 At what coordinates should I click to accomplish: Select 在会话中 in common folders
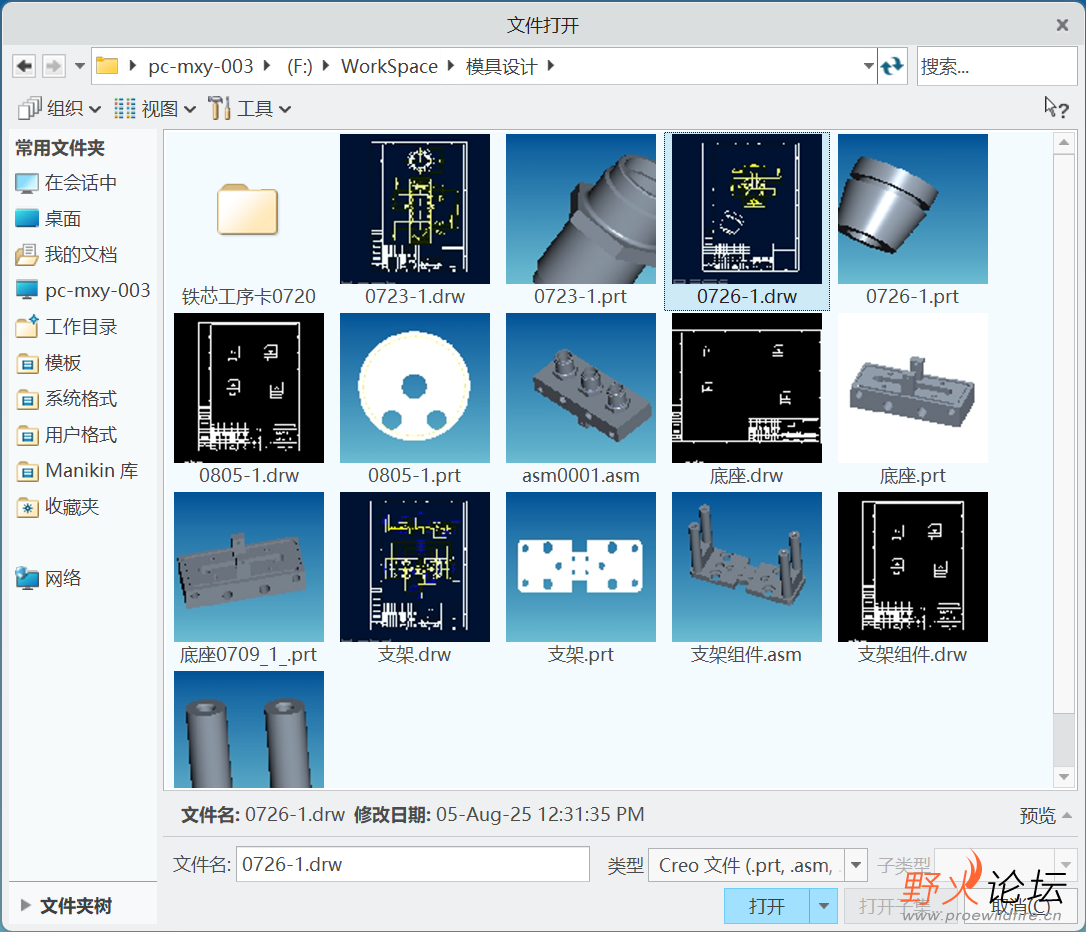[x=66, y=183]
